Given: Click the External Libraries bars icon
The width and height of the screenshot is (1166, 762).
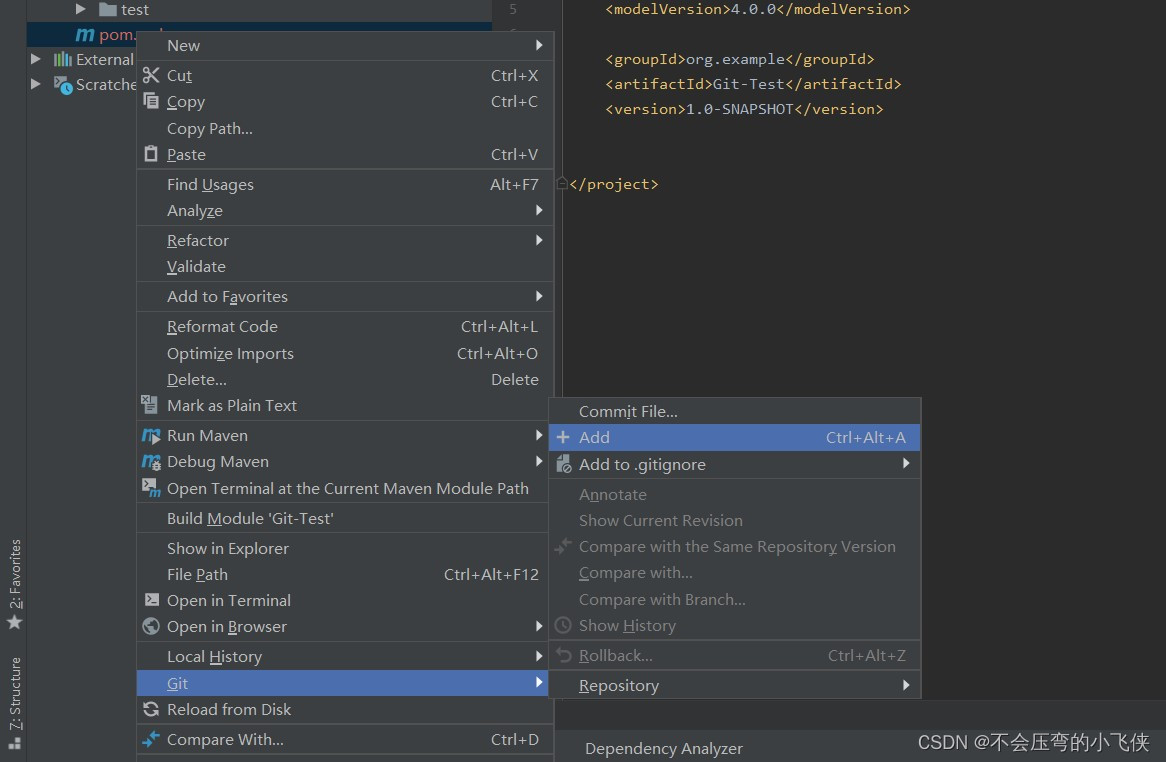Looking at the screenshot, I should [62, 59].
